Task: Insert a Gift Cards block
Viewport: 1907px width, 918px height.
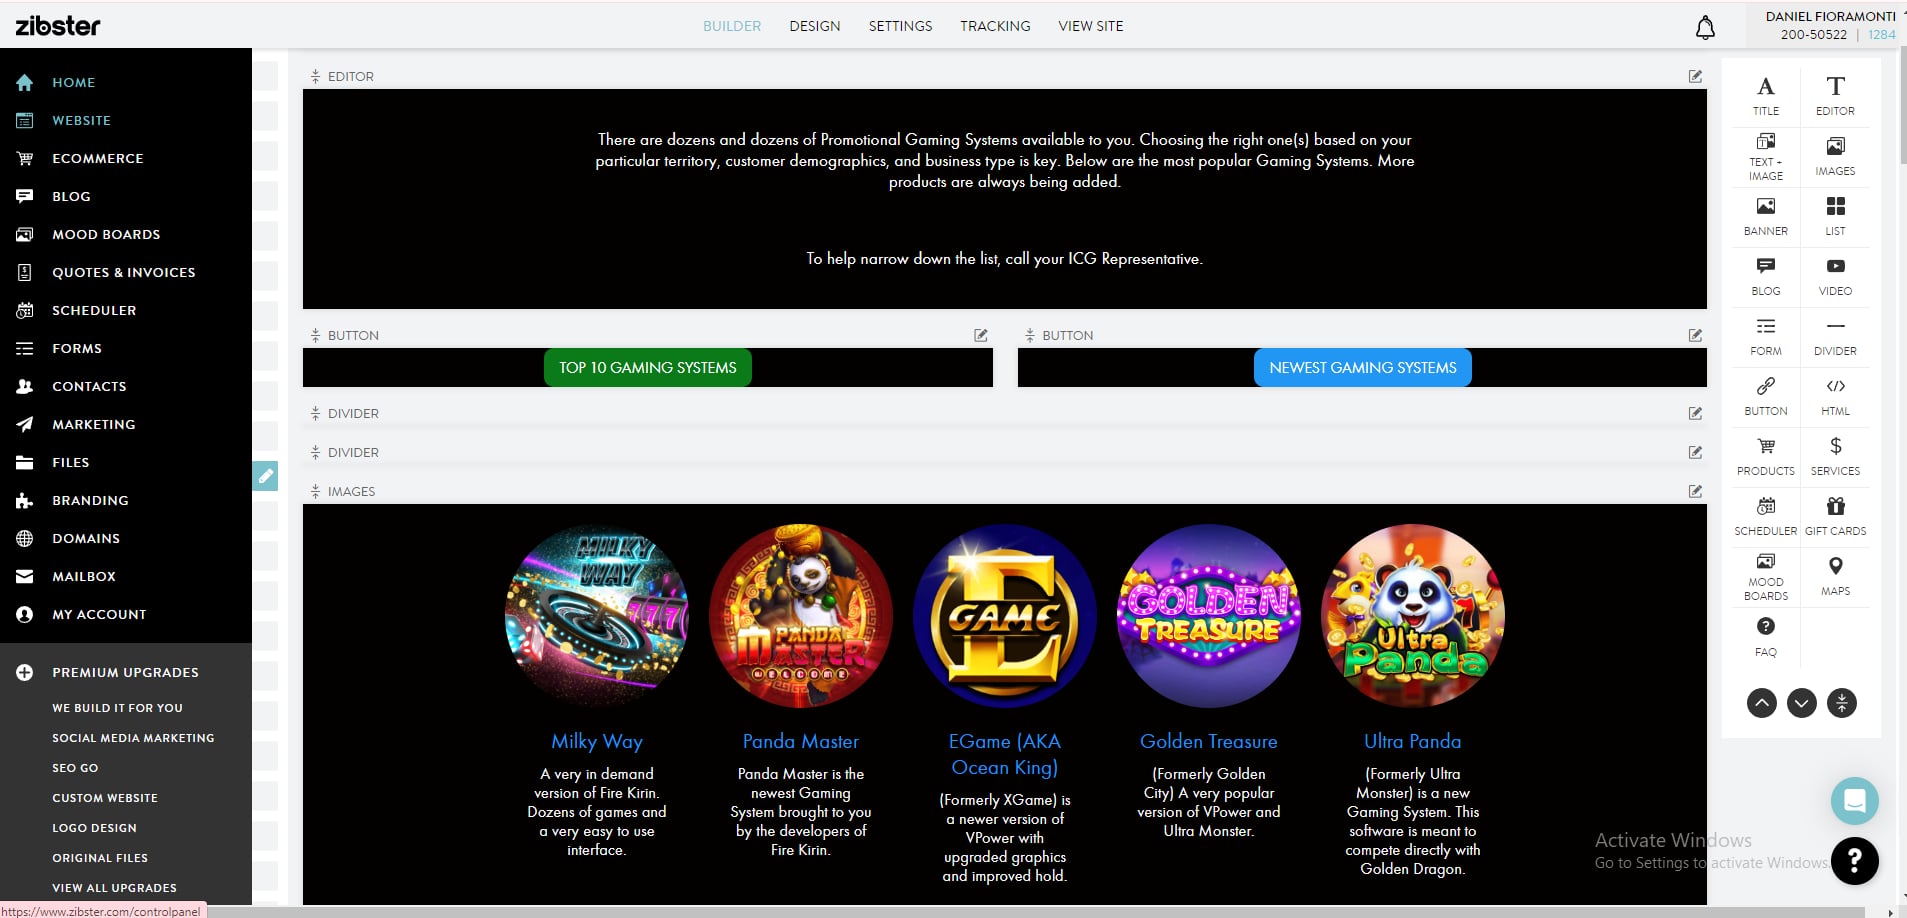Action: (1835, 517)
